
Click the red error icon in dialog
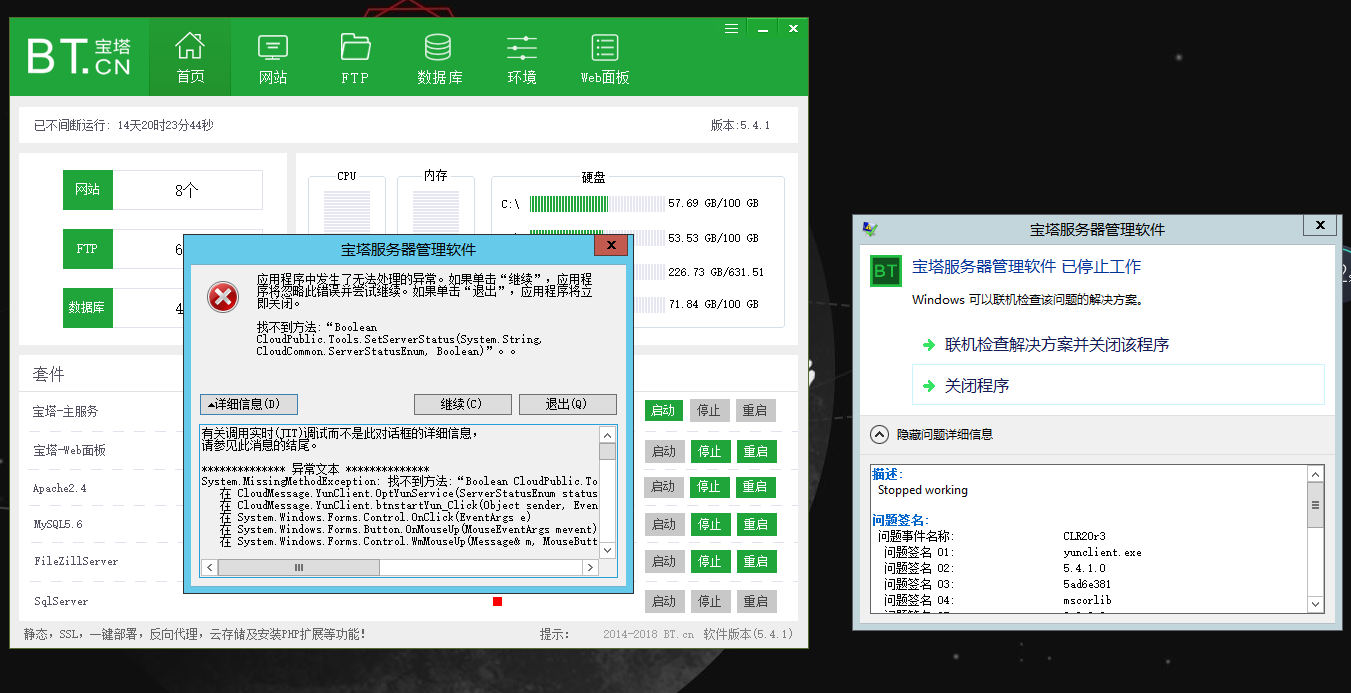pyautogui.click(x=222, y=296)
